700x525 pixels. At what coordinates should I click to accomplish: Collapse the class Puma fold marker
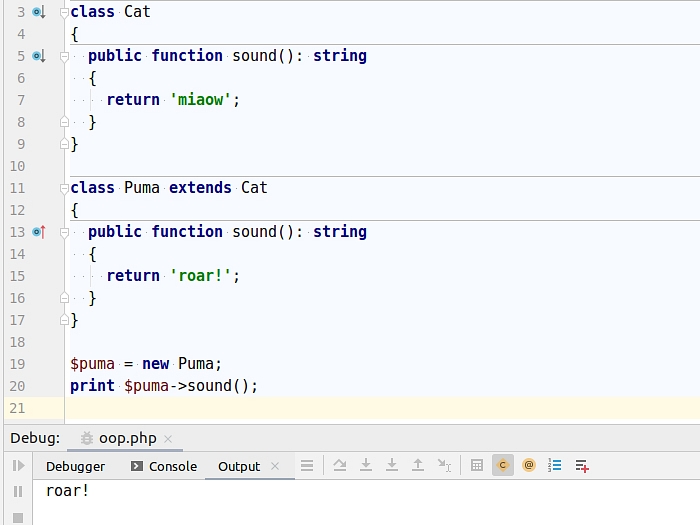[x=64, y=188]
